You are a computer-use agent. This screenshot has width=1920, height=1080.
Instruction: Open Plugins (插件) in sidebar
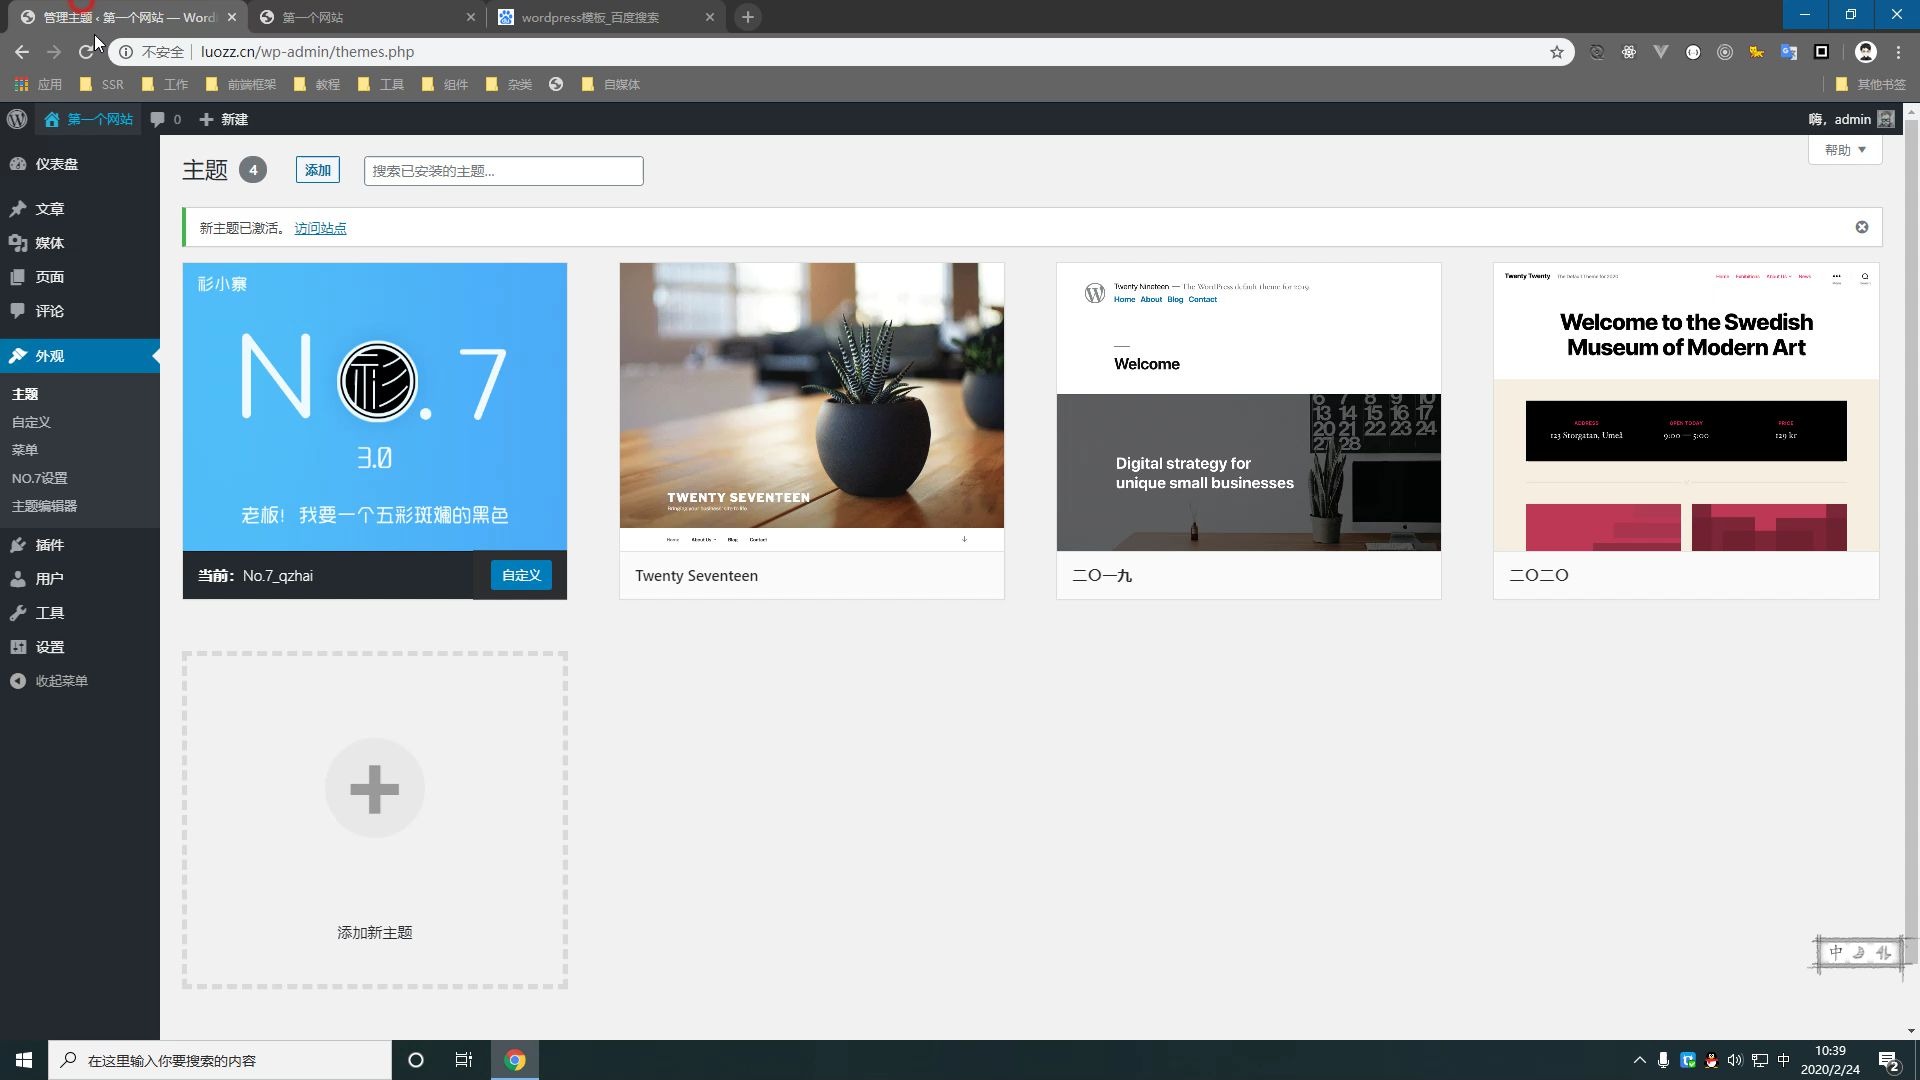coord(49,545)
